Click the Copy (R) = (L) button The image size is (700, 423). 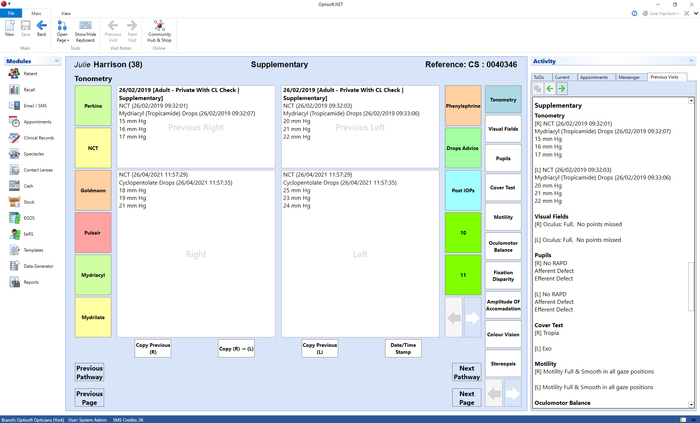coord(236,348)
